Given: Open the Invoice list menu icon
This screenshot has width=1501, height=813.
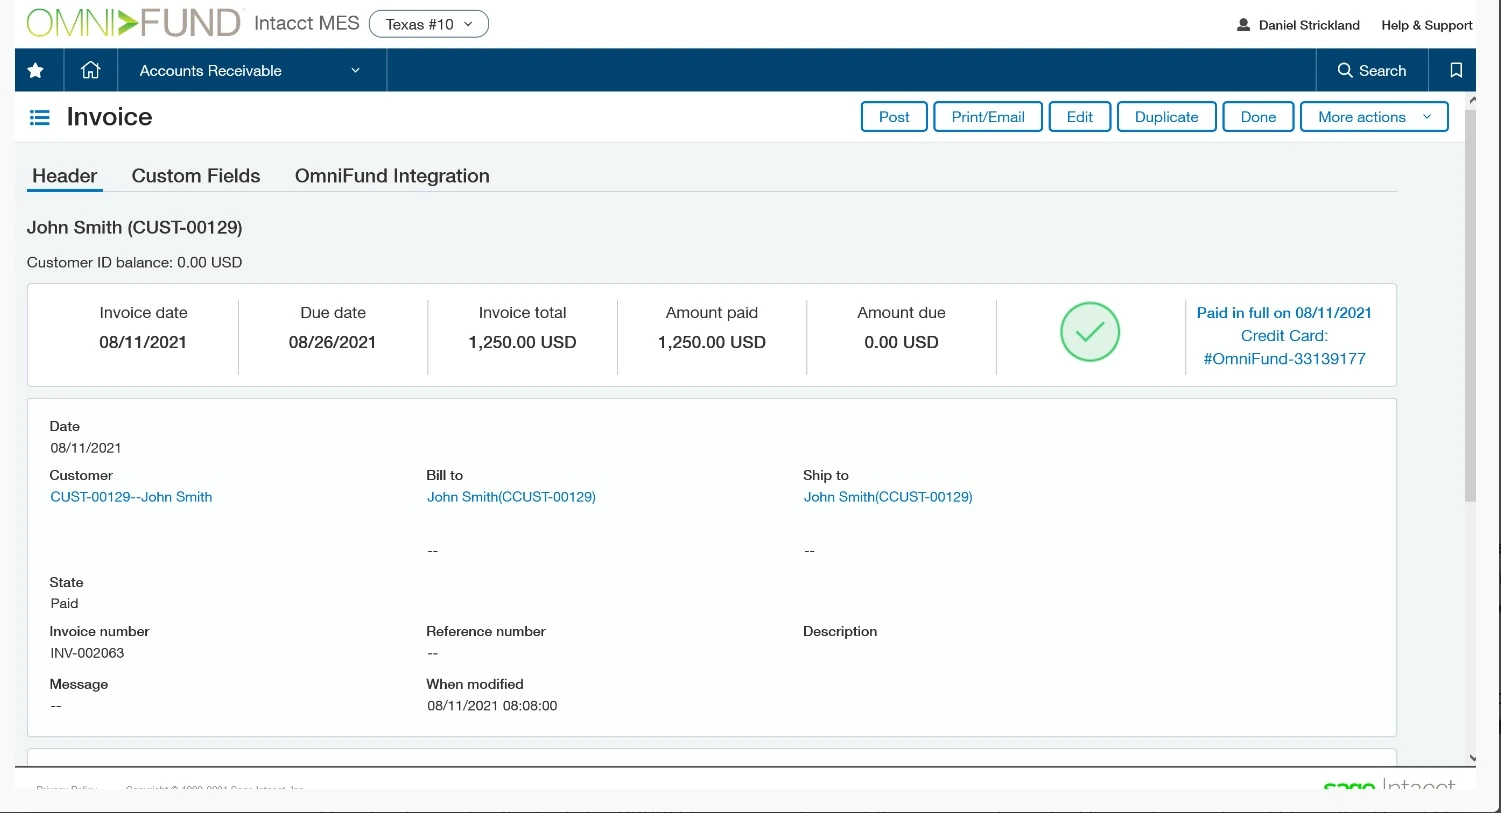Looking at the screenshot, I should pyautogui.click(x=40, y=118).
